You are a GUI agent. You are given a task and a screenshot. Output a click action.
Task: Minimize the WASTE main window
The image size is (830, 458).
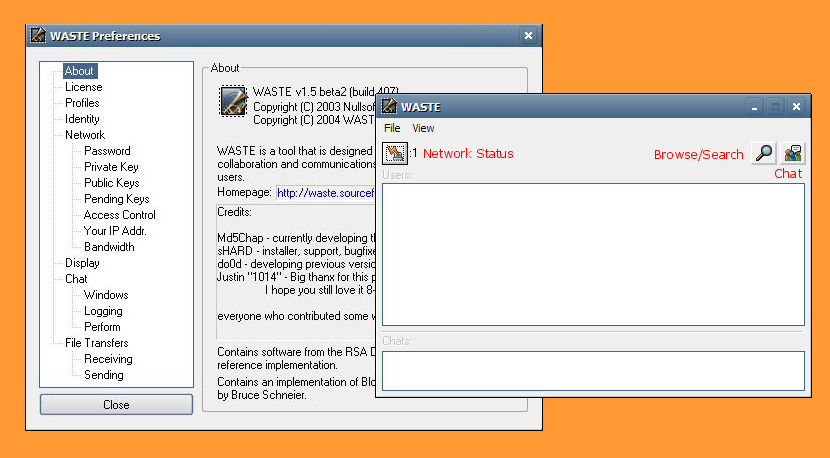(x=754, y=106)
